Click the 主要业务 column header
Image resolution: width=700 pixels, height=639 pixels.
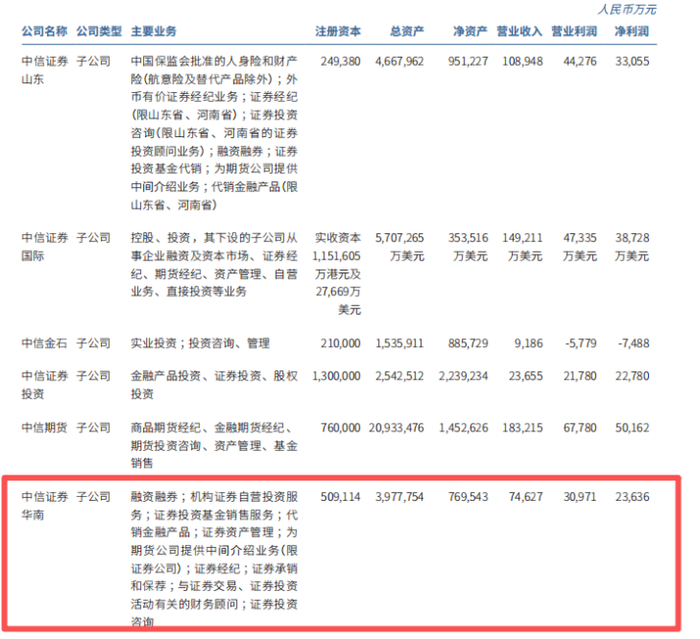point(154,31)
